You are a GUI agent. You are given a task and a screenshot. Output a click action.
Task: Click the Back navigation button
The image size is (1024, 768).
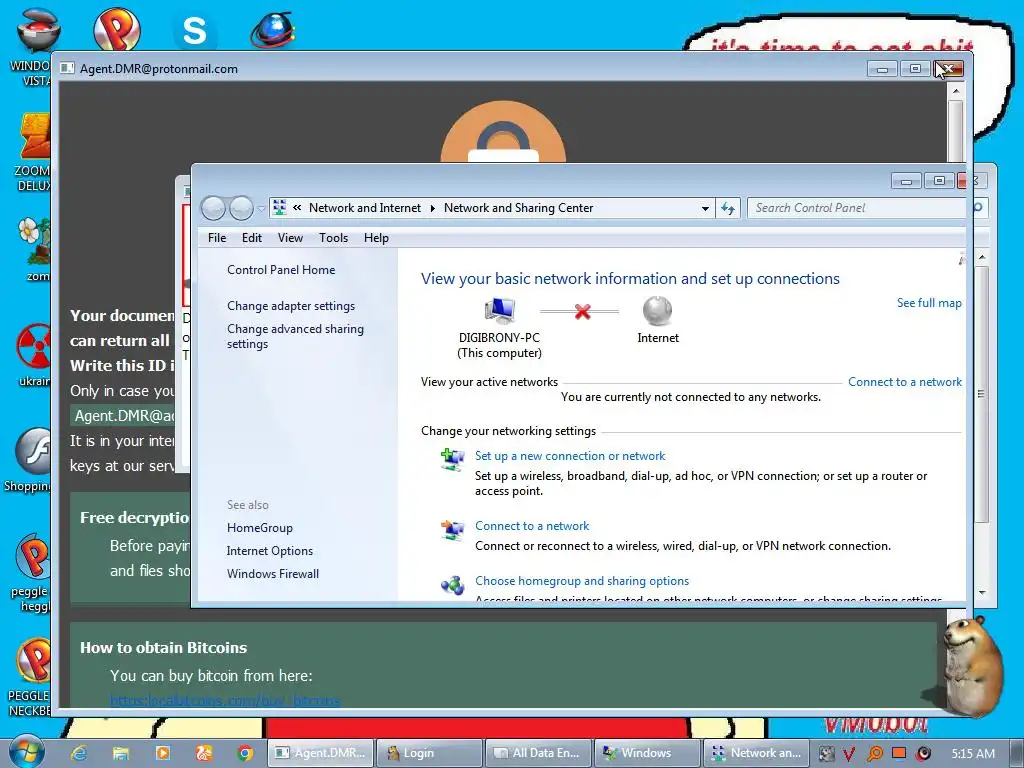(x=214, y=208)
